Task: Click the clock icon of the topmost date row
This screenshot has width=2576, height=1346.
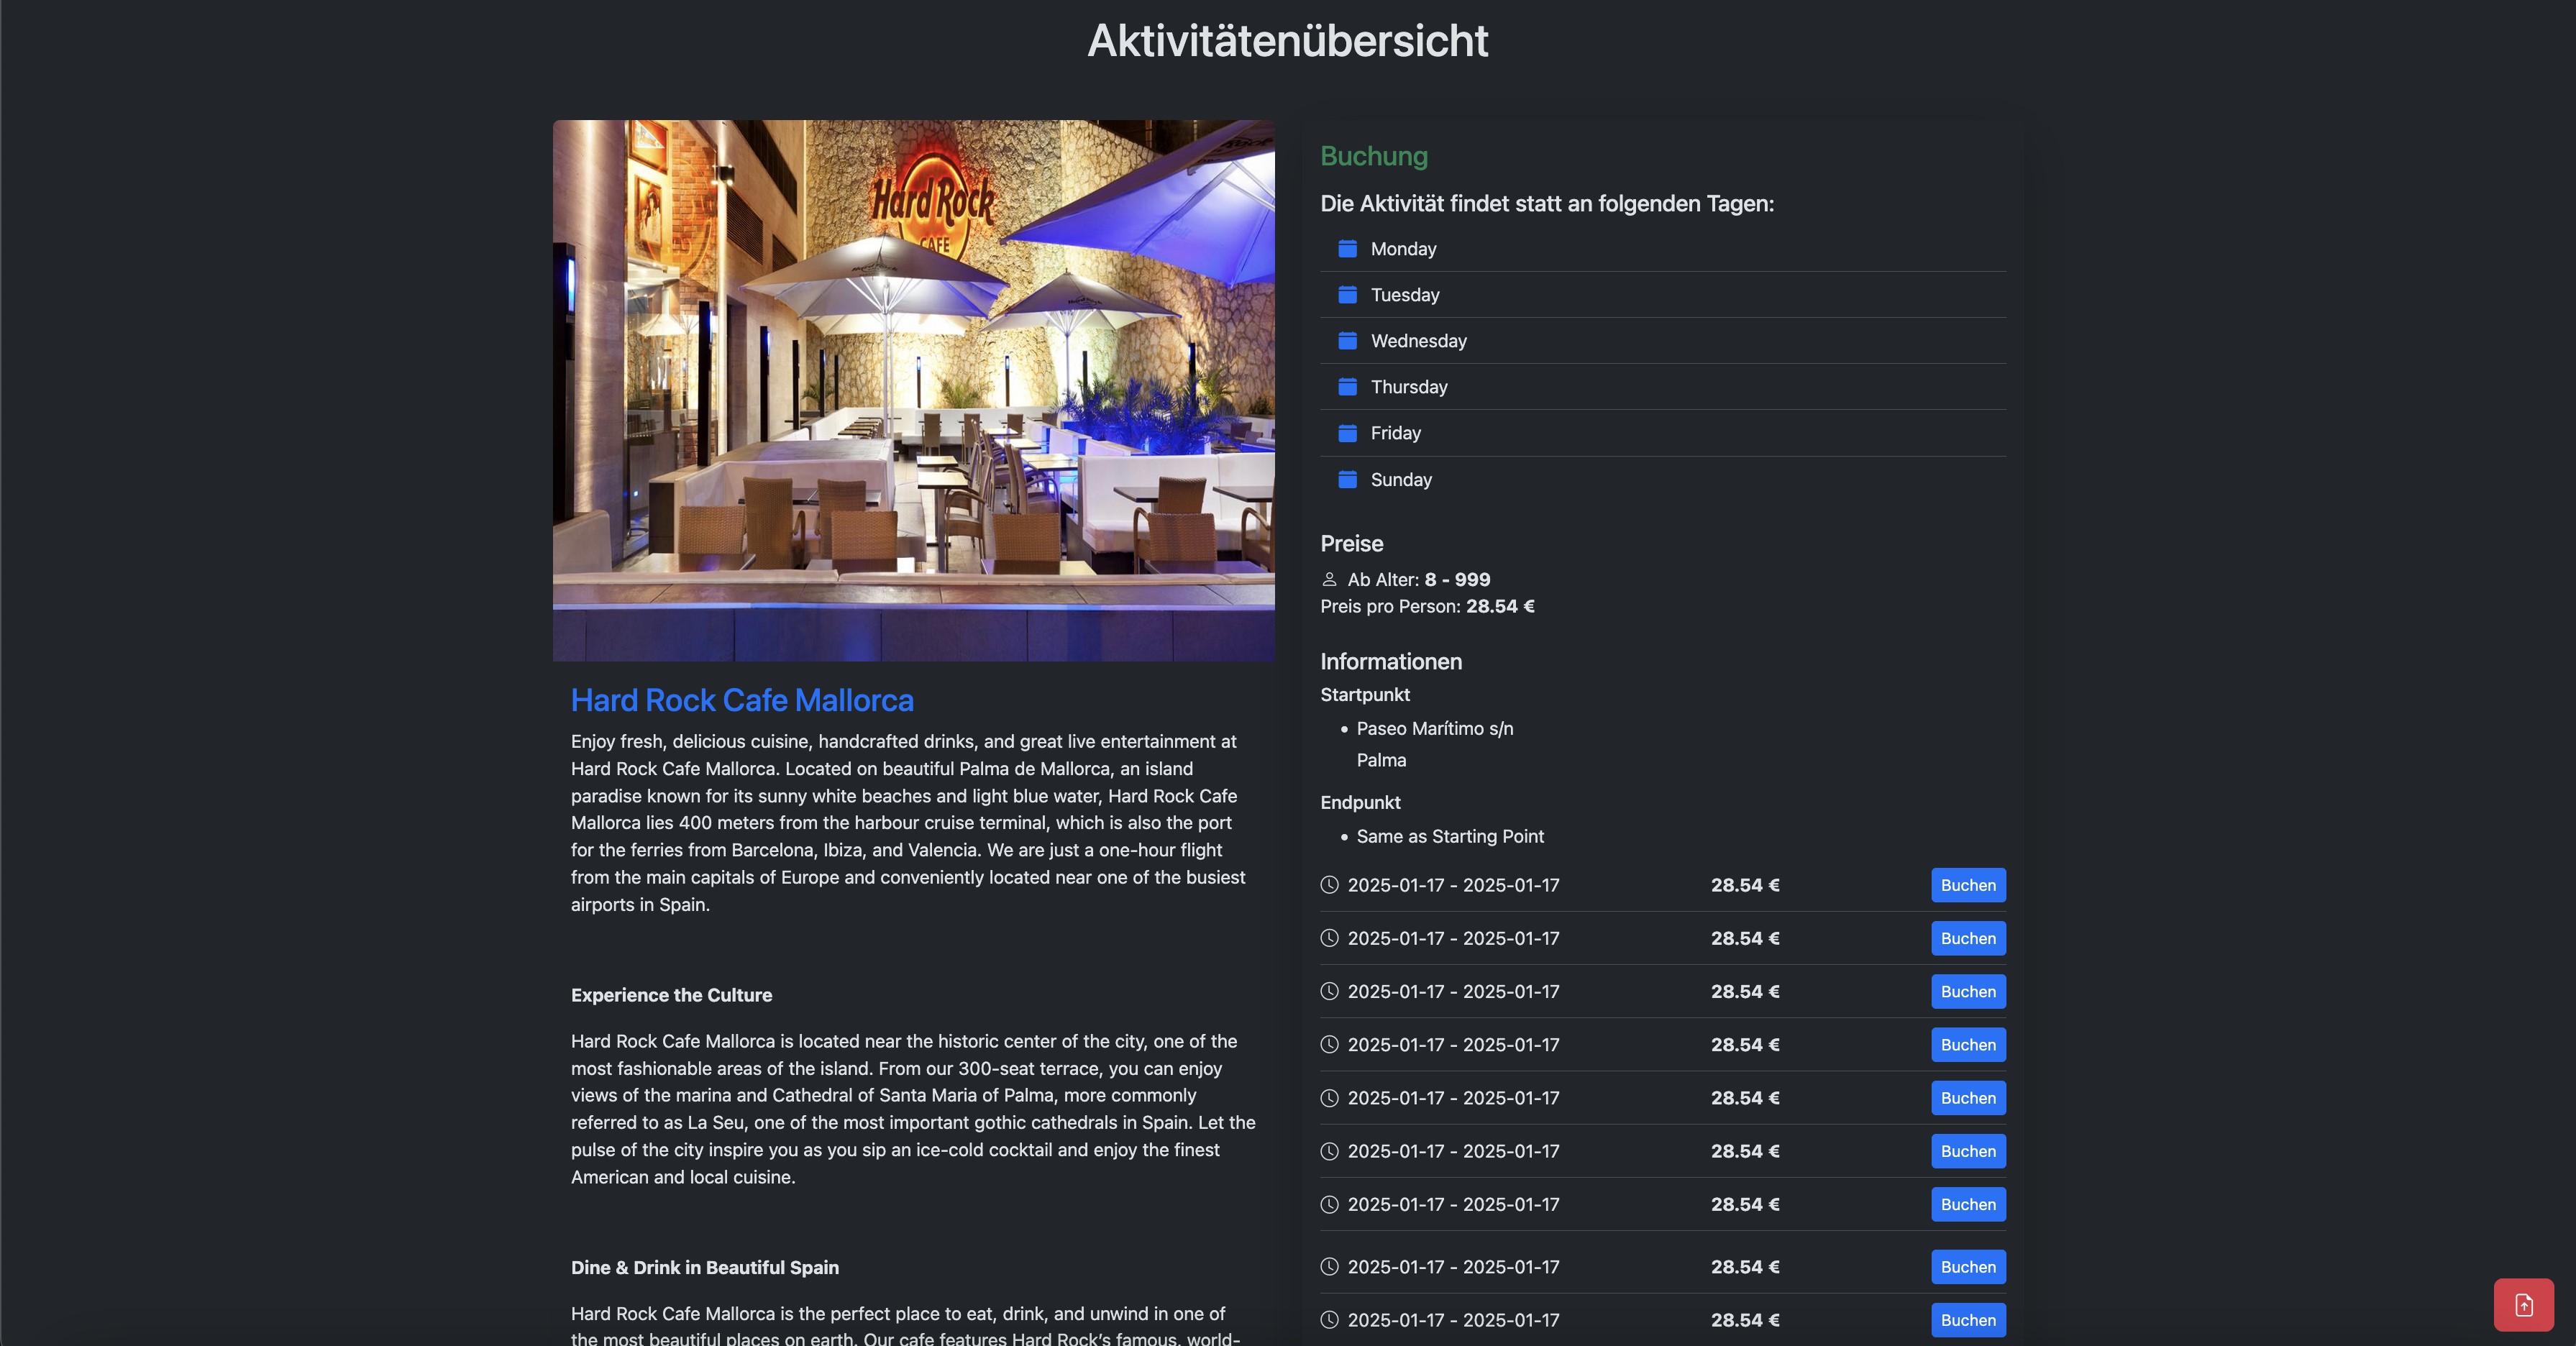Action: click(1329, 884)
